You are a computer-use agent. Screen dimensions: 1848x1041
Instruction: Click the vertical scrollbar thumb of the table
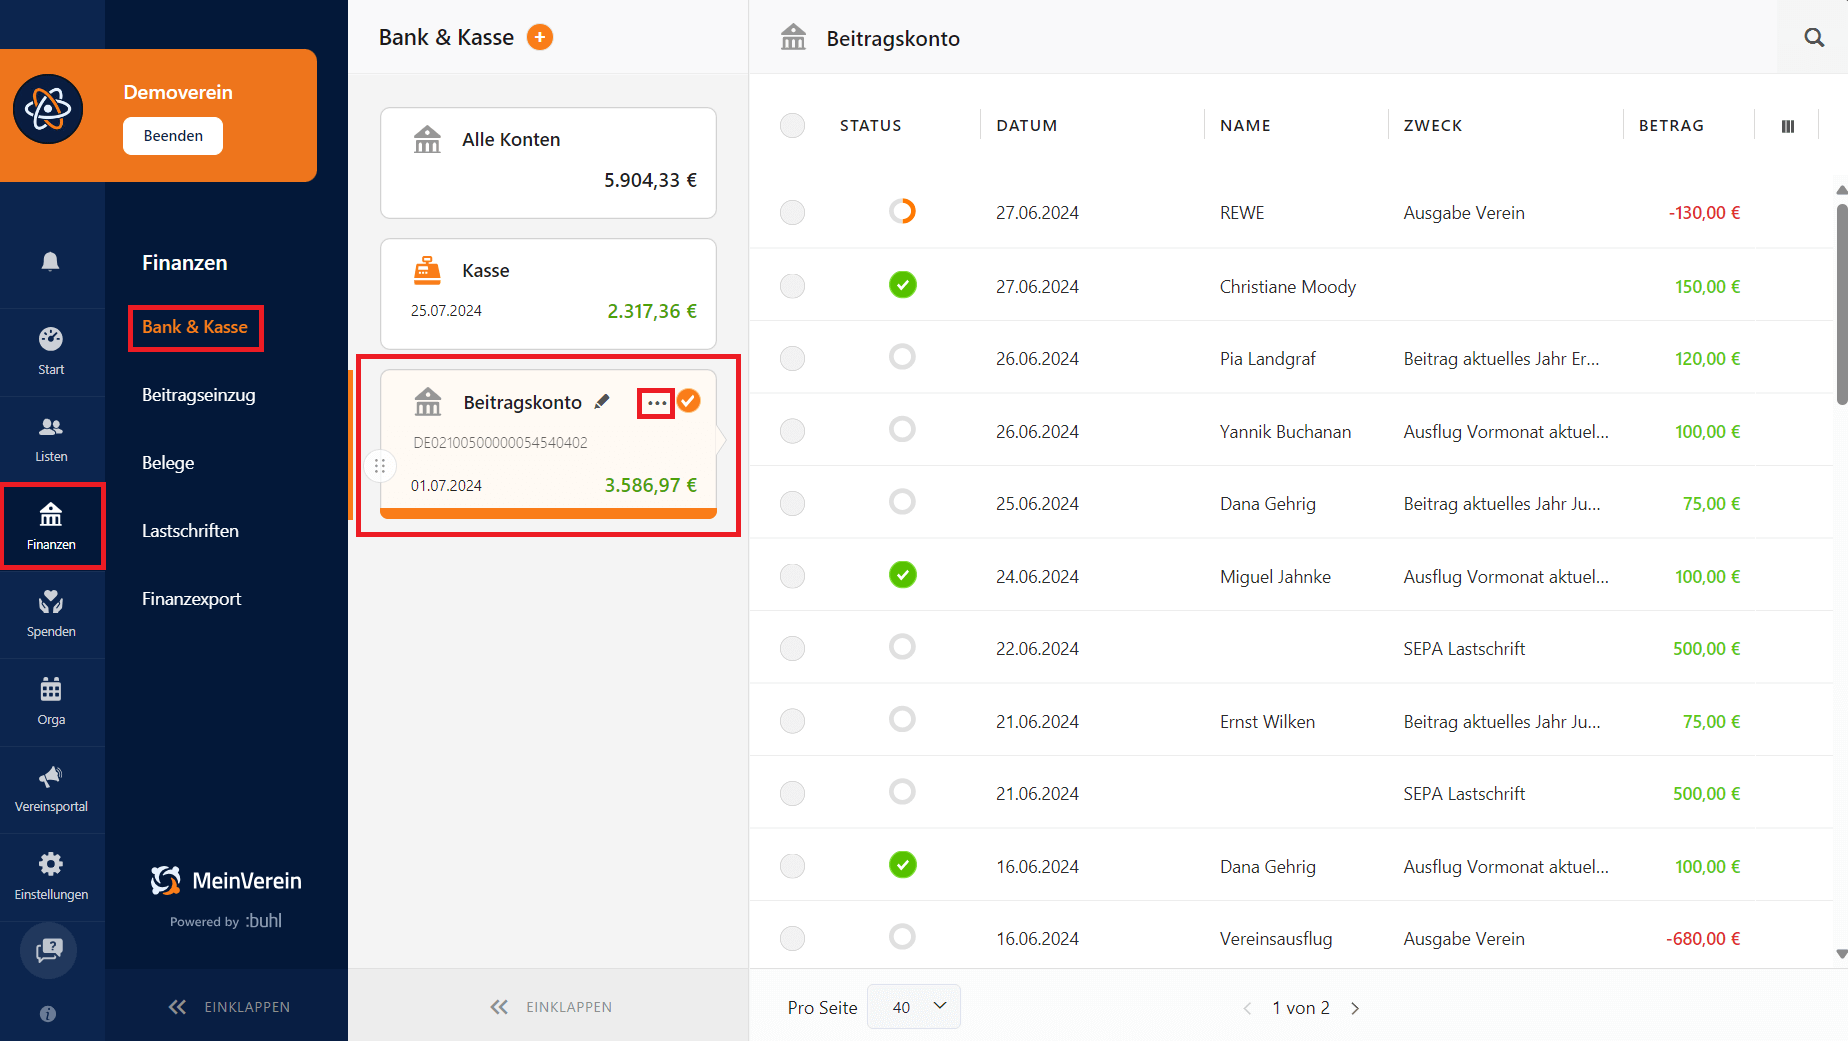(x=1841, y=304)
